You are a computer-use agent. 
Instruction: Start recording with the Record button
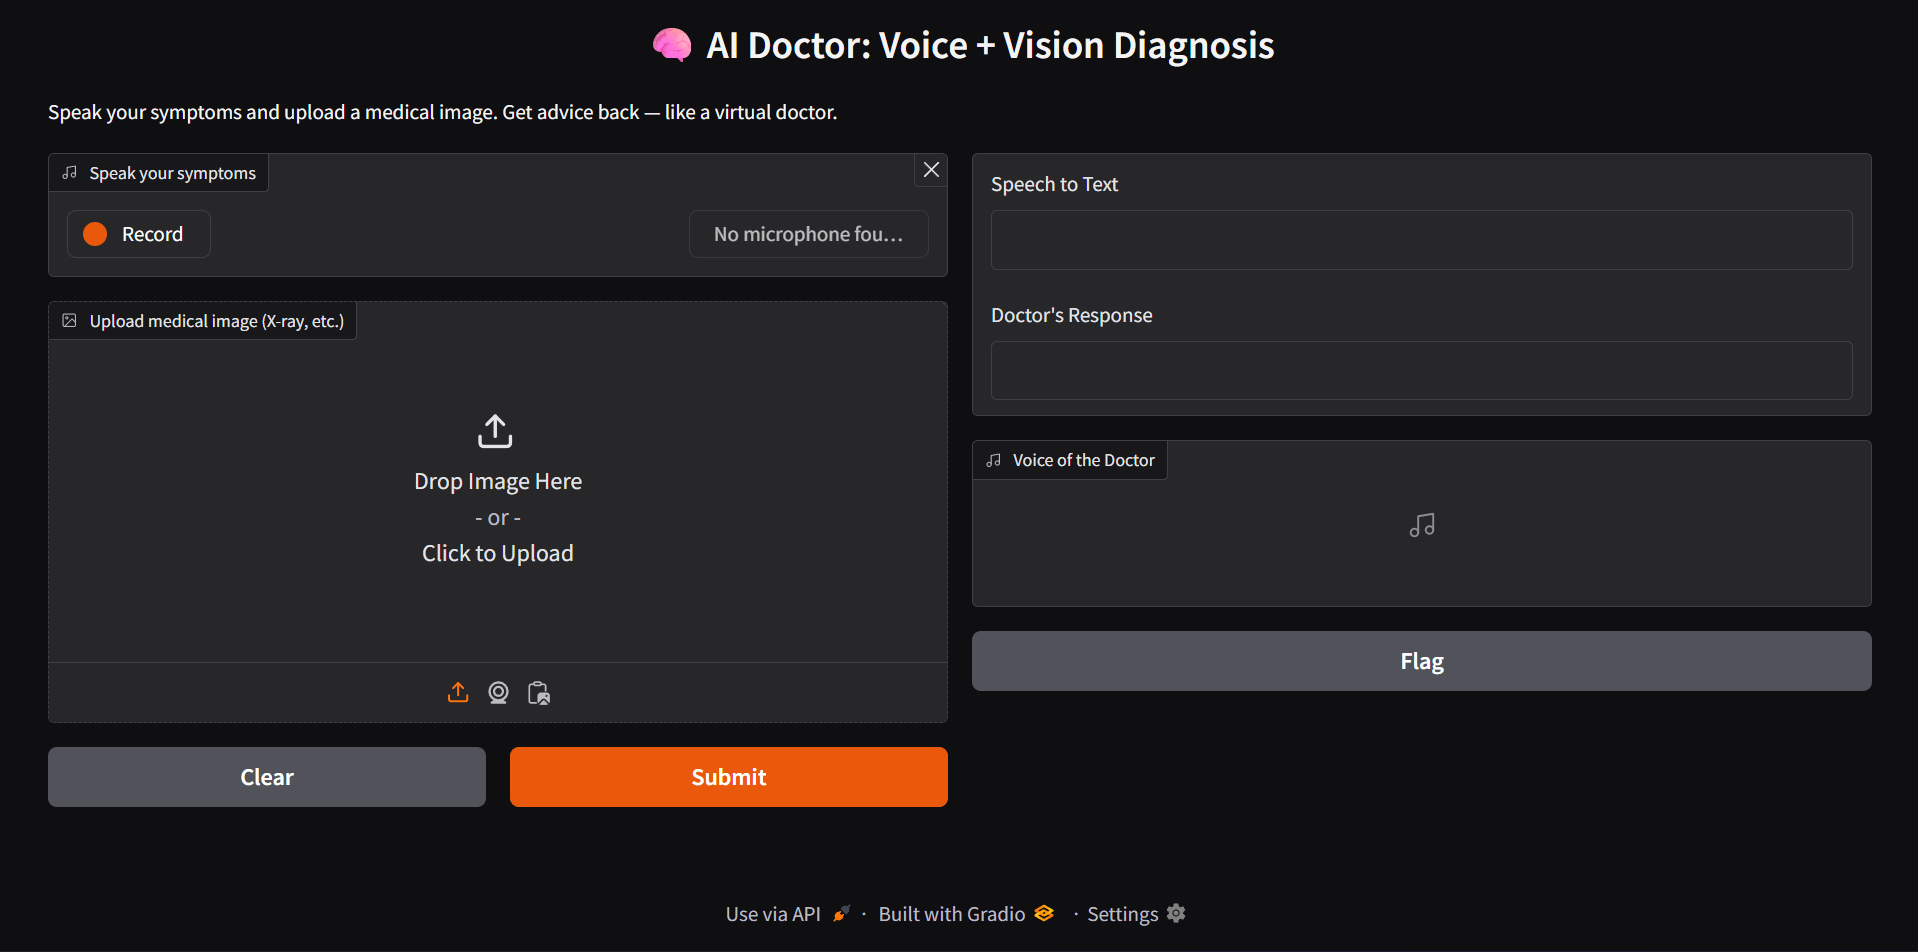click(139, 234)
